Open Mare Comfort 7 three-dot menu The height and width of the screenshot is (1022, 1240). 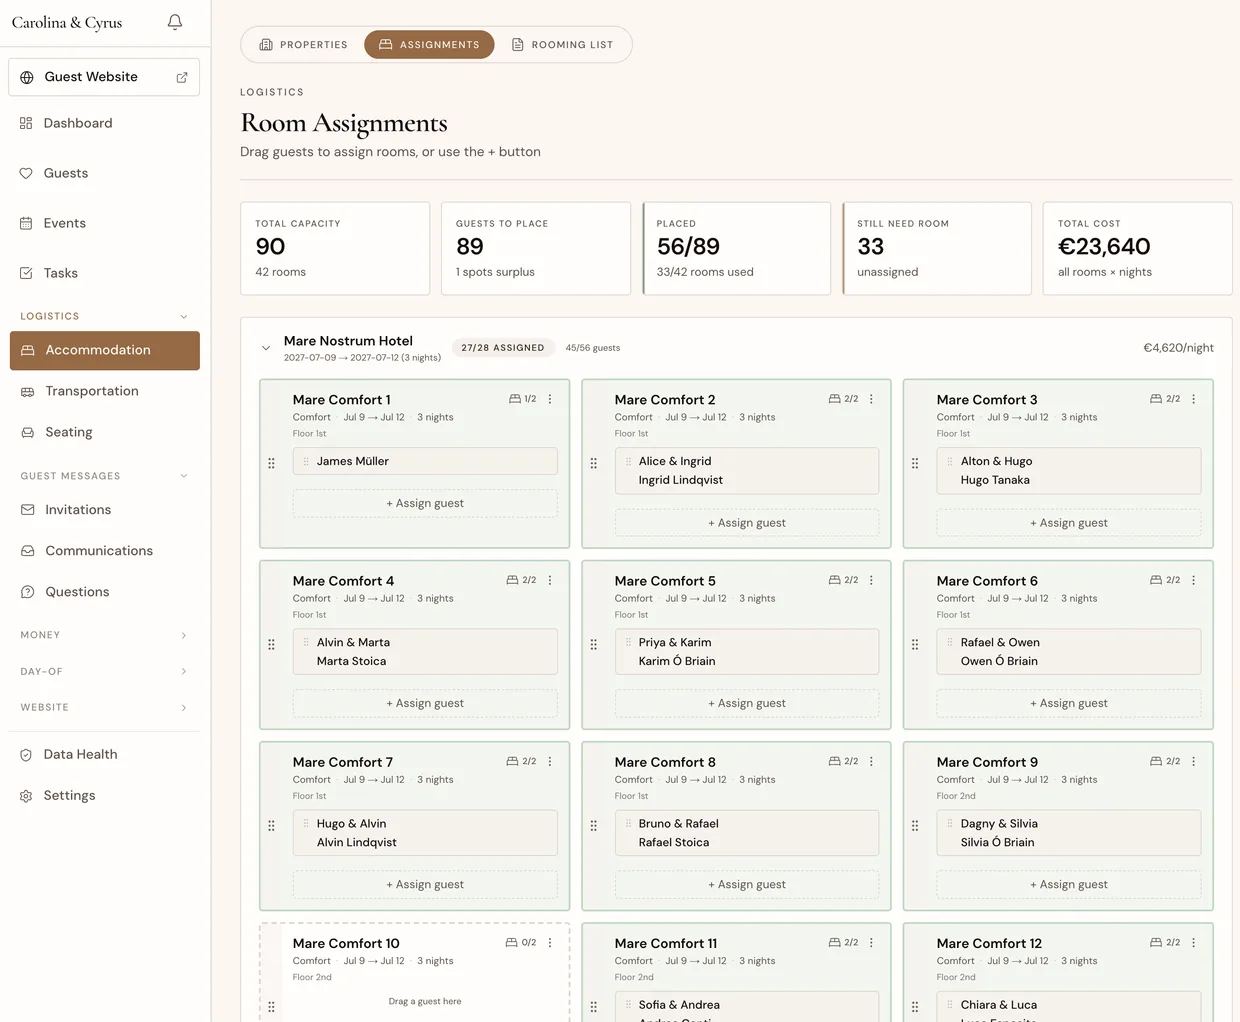click(x=550, y=761)
